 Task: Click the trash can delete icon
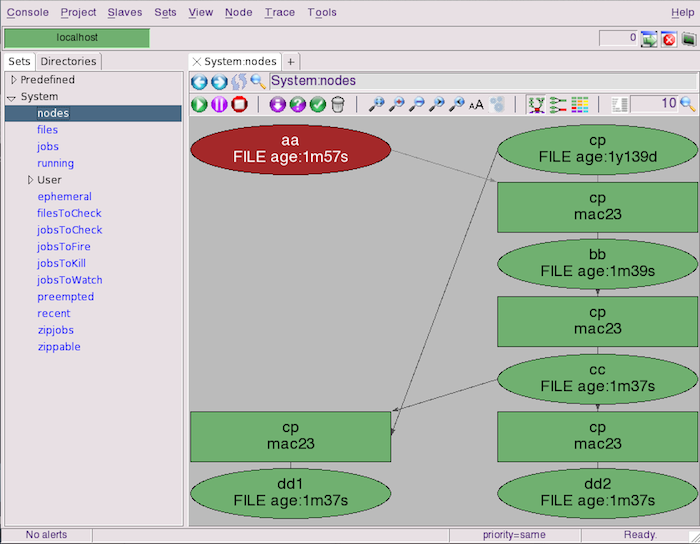(338, 104)
